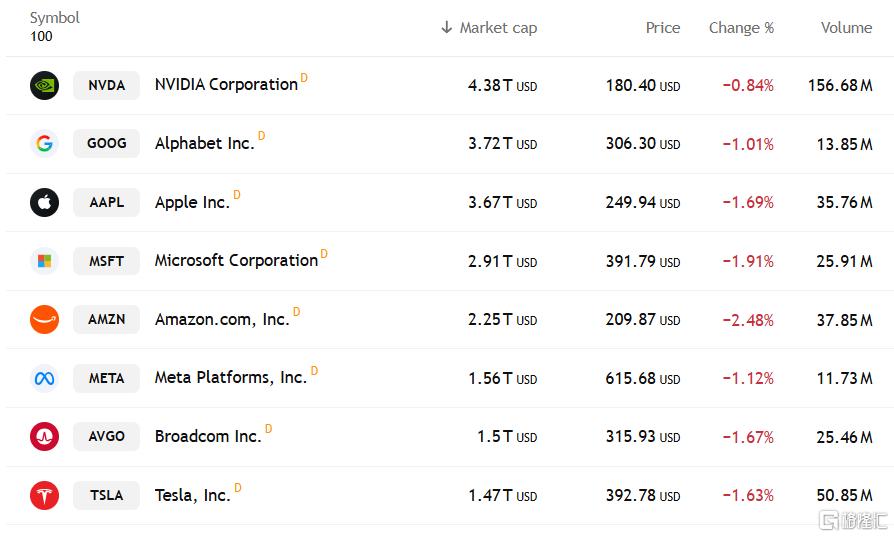Click the Tesla logo icon
Screen dimensions: 894x537
click(x=44, y=495)
